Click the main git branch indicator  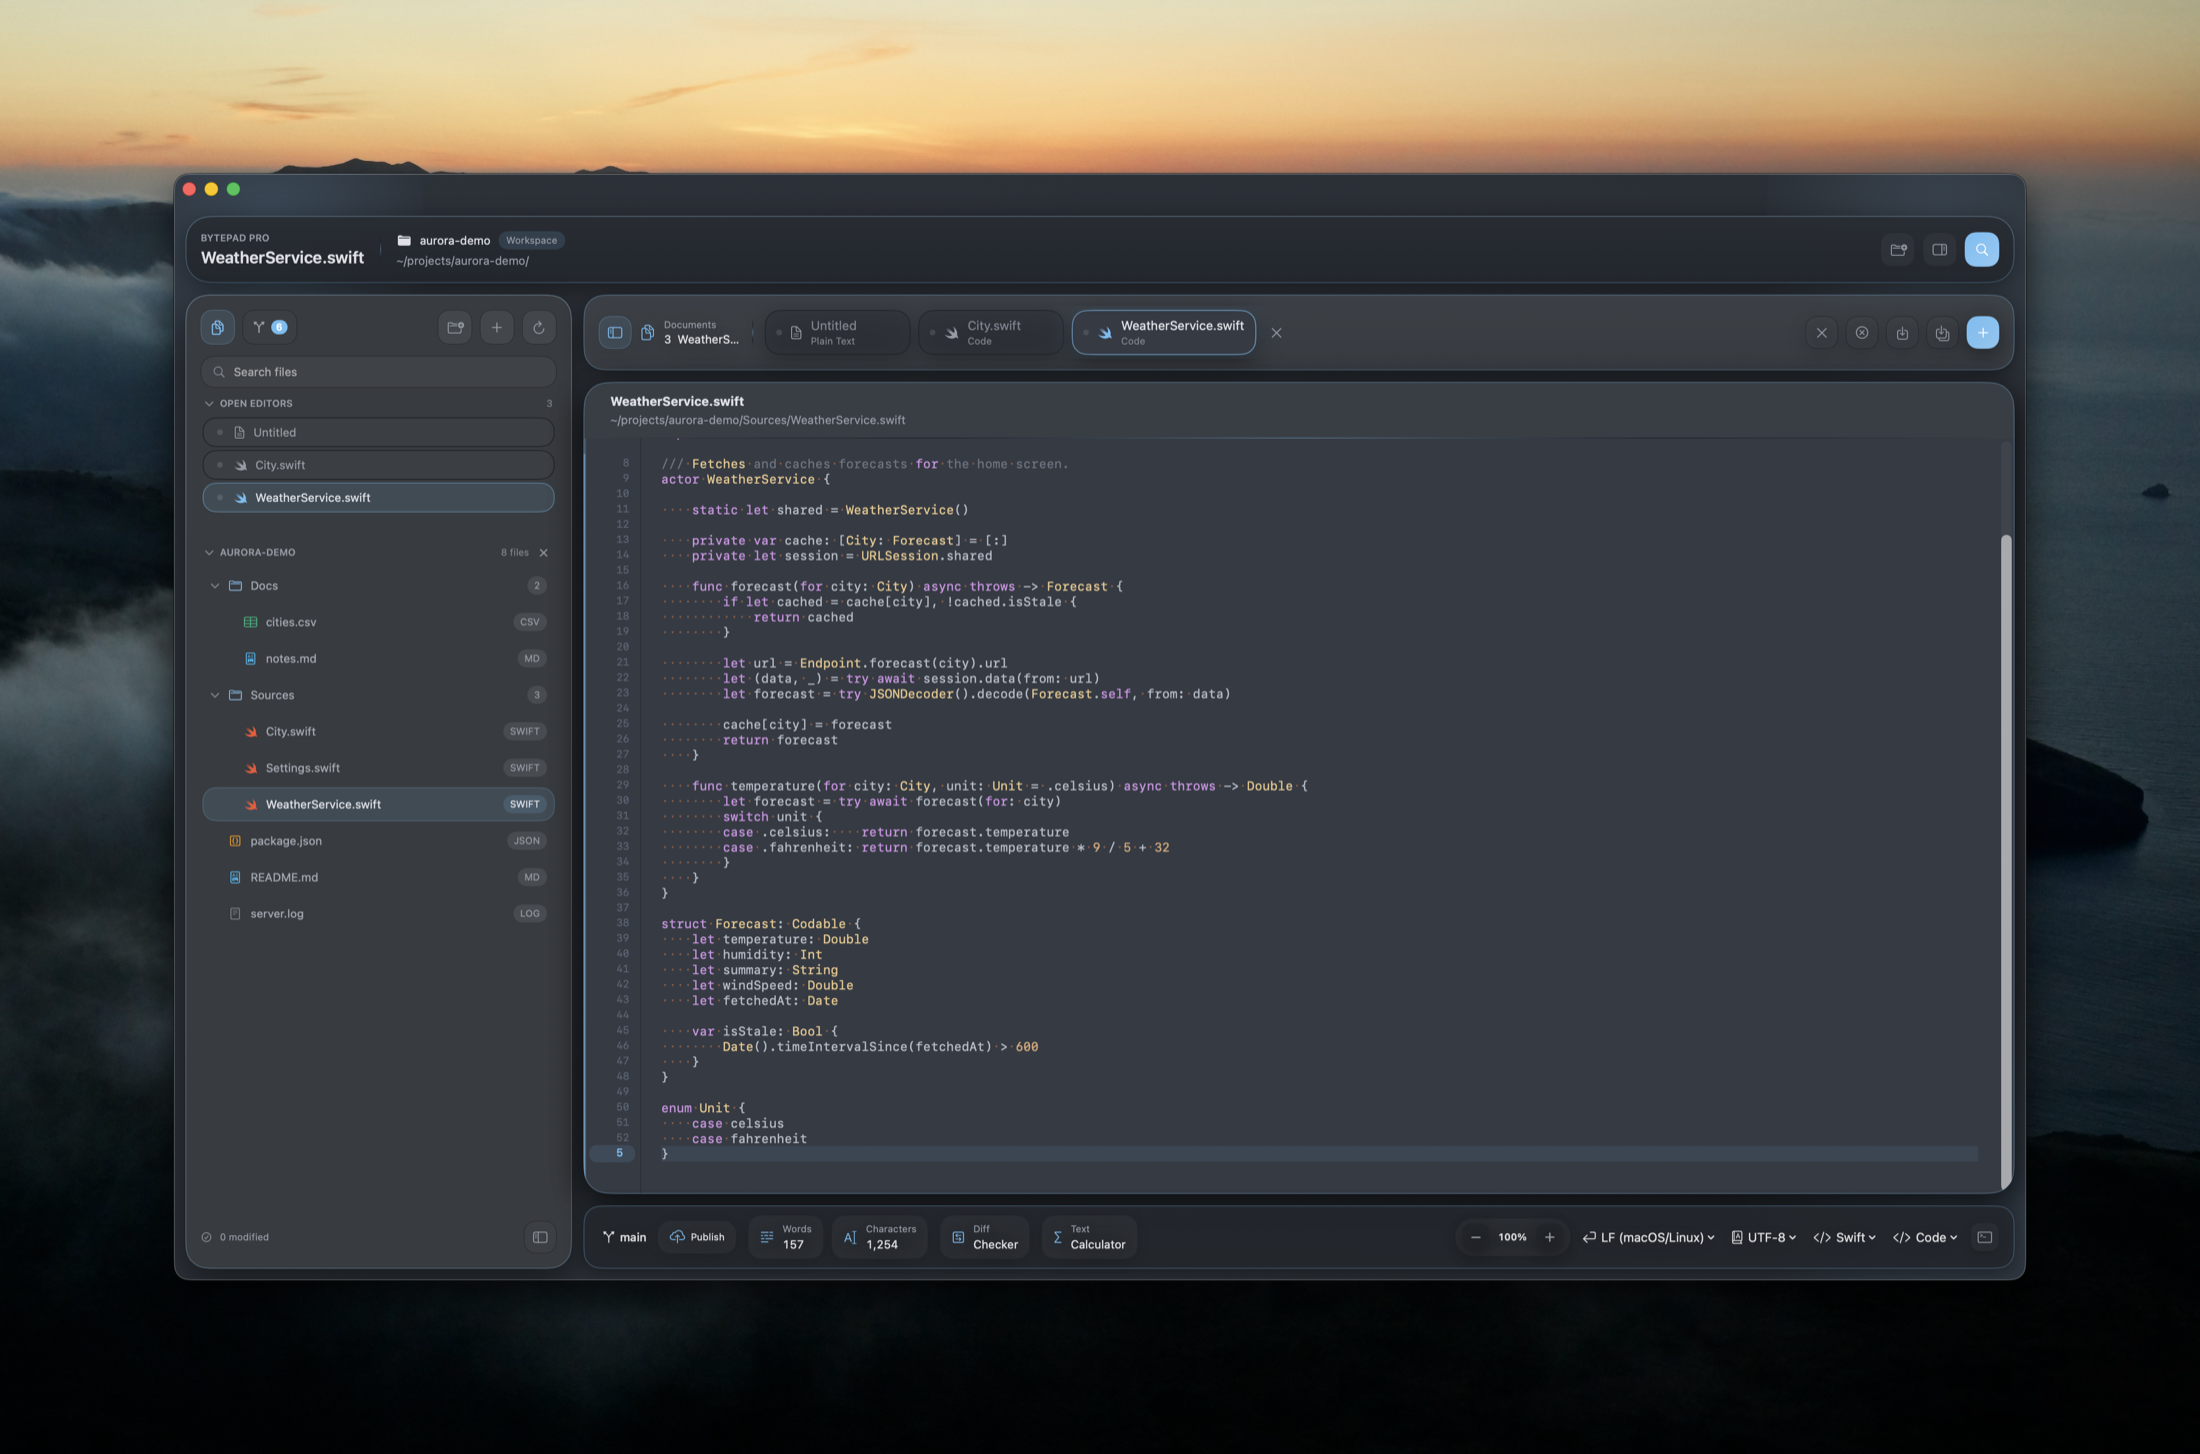point(624,1237)
